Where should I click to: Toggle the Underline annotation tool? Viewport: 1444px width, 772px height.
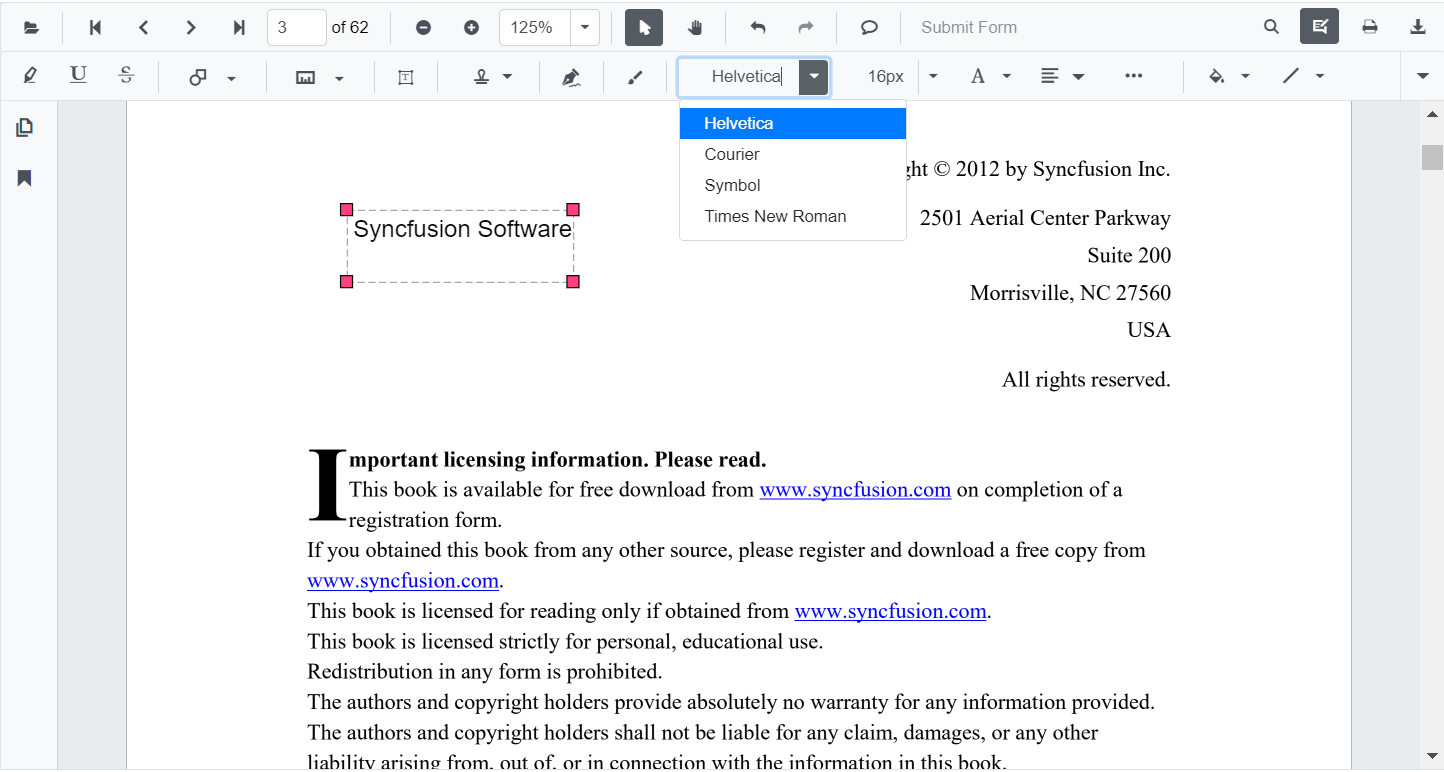(77, 76)
